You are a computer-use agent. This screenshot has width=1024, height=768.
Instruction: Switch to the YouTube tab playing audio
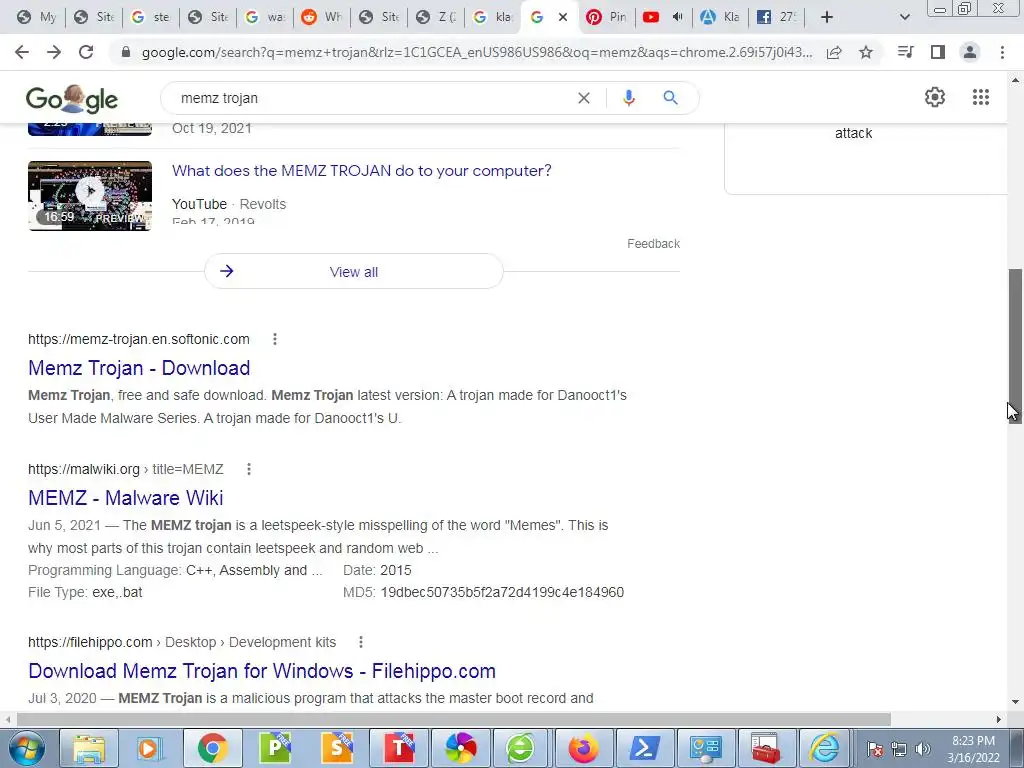(x=664, y=17)
